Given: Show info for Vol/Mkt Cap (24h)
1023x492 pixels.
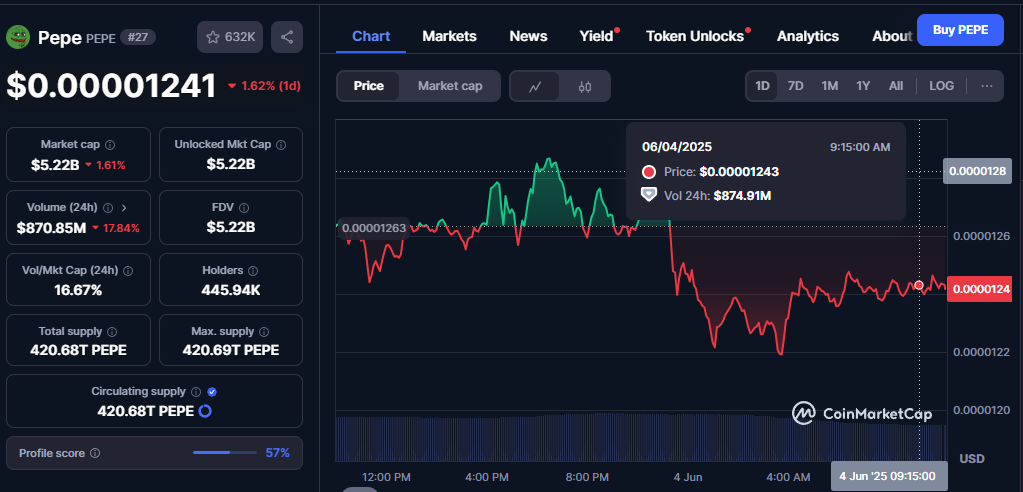Looking at the screenshot, I should point(128,270).
